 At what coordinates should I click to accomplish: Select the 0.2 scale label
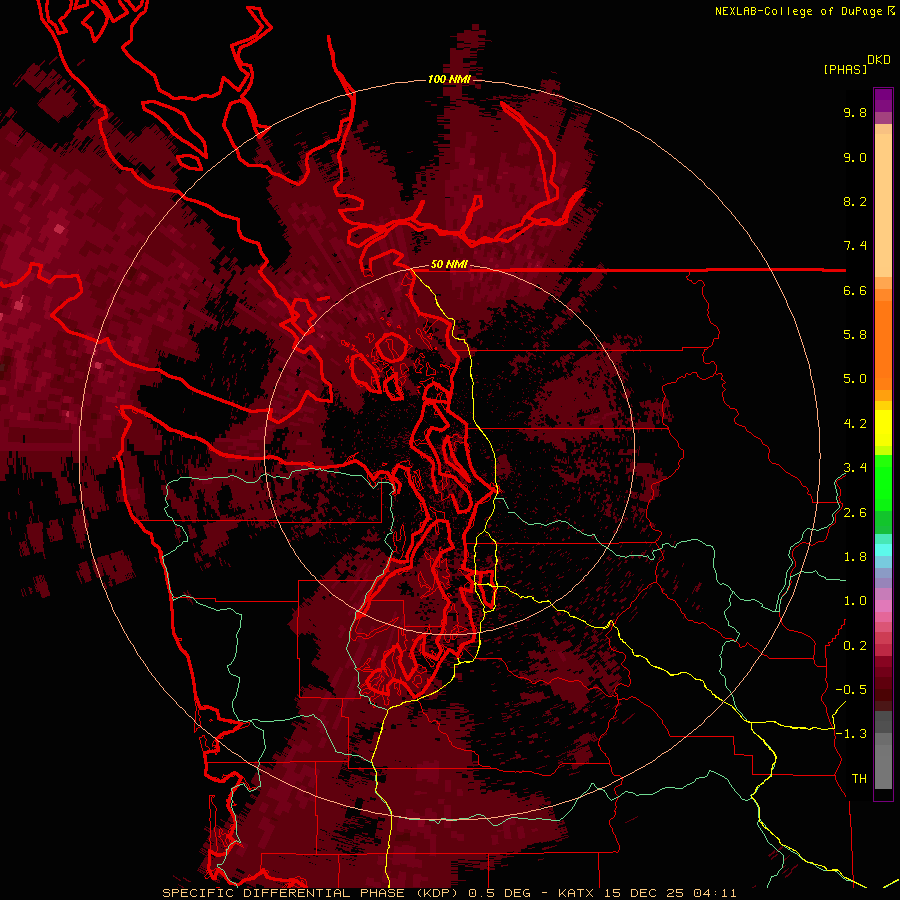(x=855, y=646)
